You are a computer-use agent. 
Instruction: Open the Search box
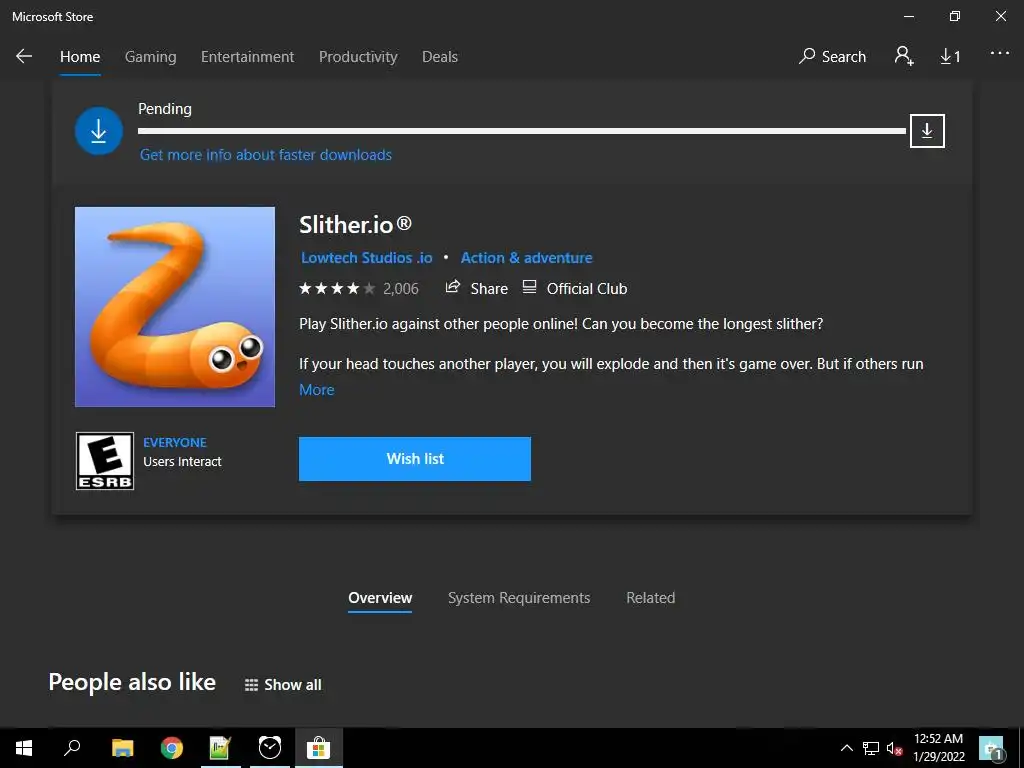(x=833, y=57)
